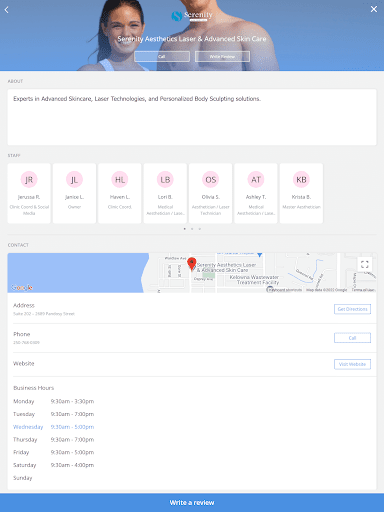Click the Business Hours heading
This screenshot has height=512, width=384.
click(33, 388)
